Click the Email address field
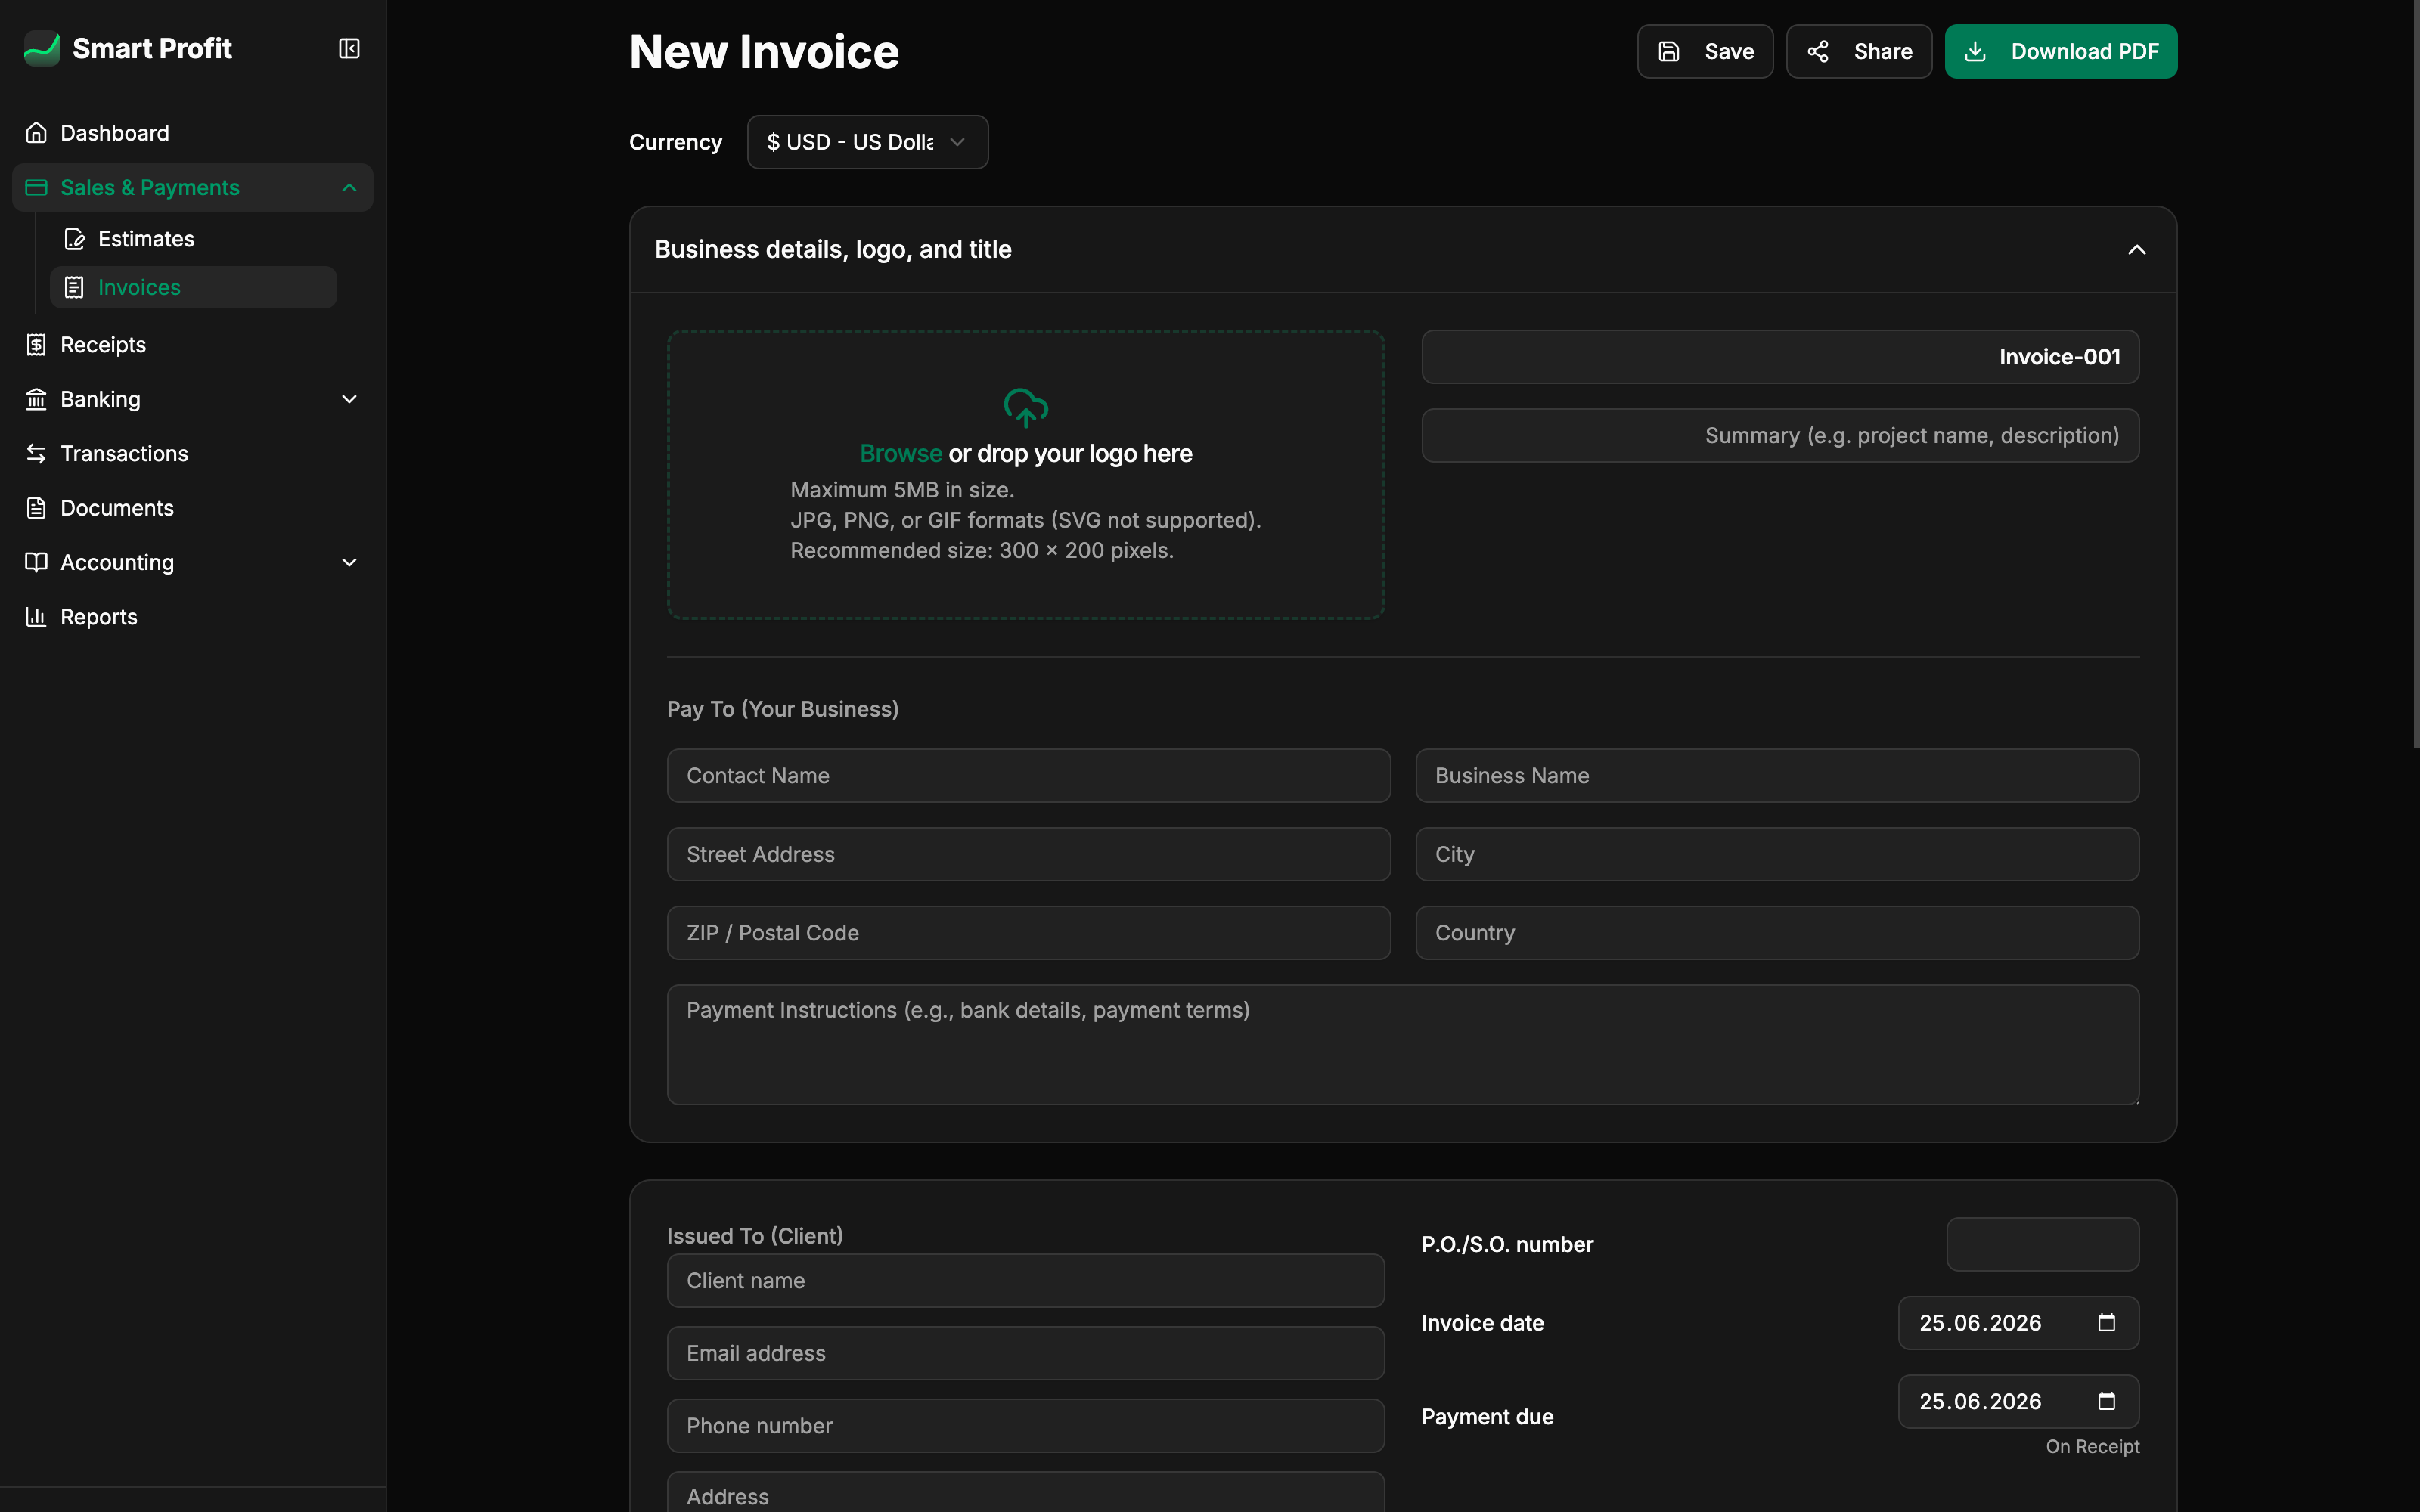This screenshot has height=1512, width=2420. coord(1025,1353)
